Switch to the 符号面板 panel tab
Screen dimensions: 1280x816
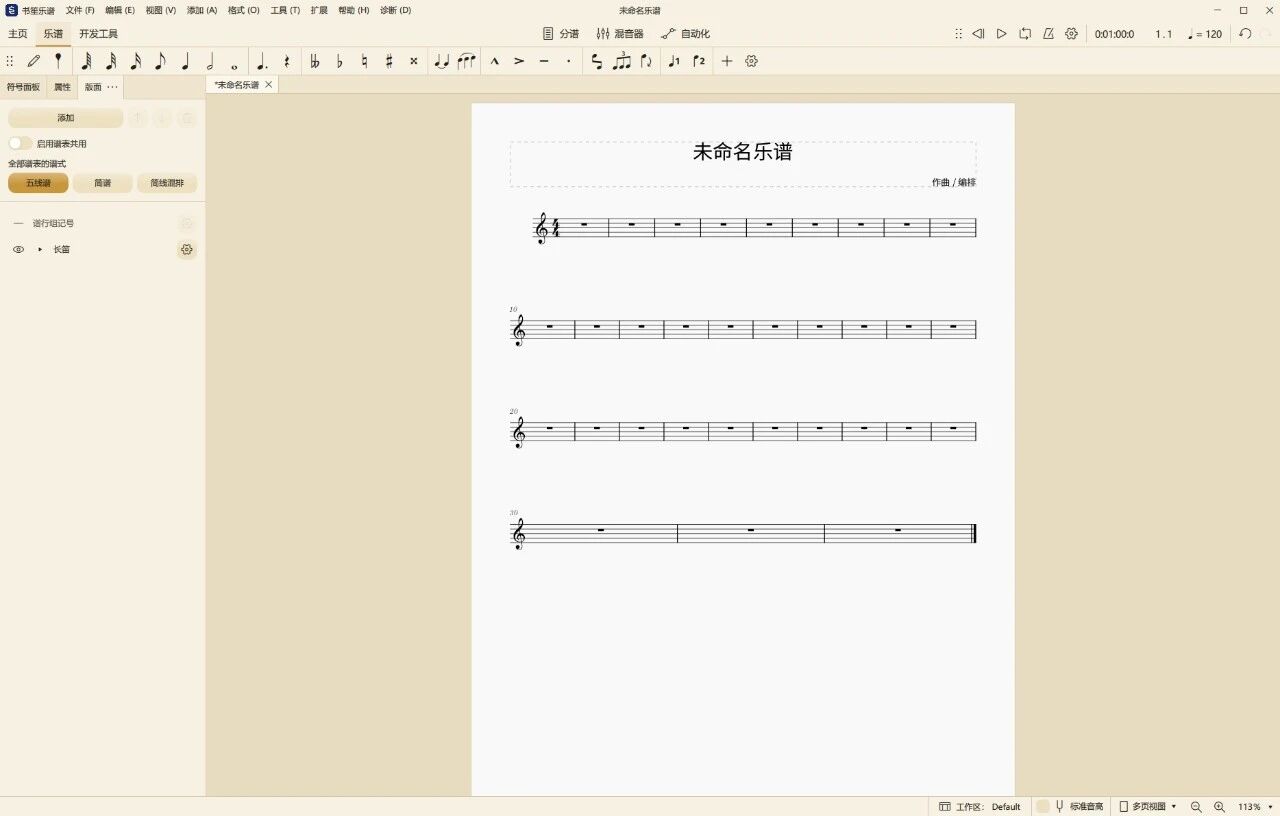(x=23, y=87)
